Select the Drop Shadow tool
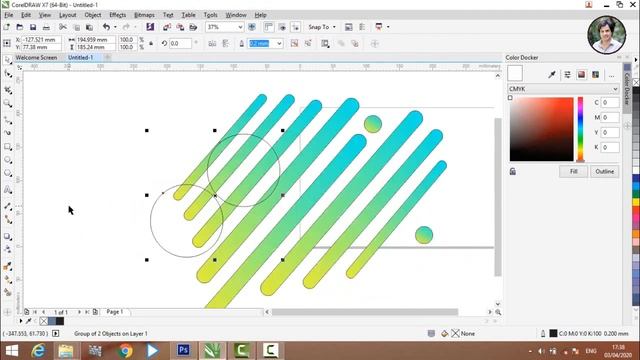Viewport: 640px width, 360px height. point(7,236)
